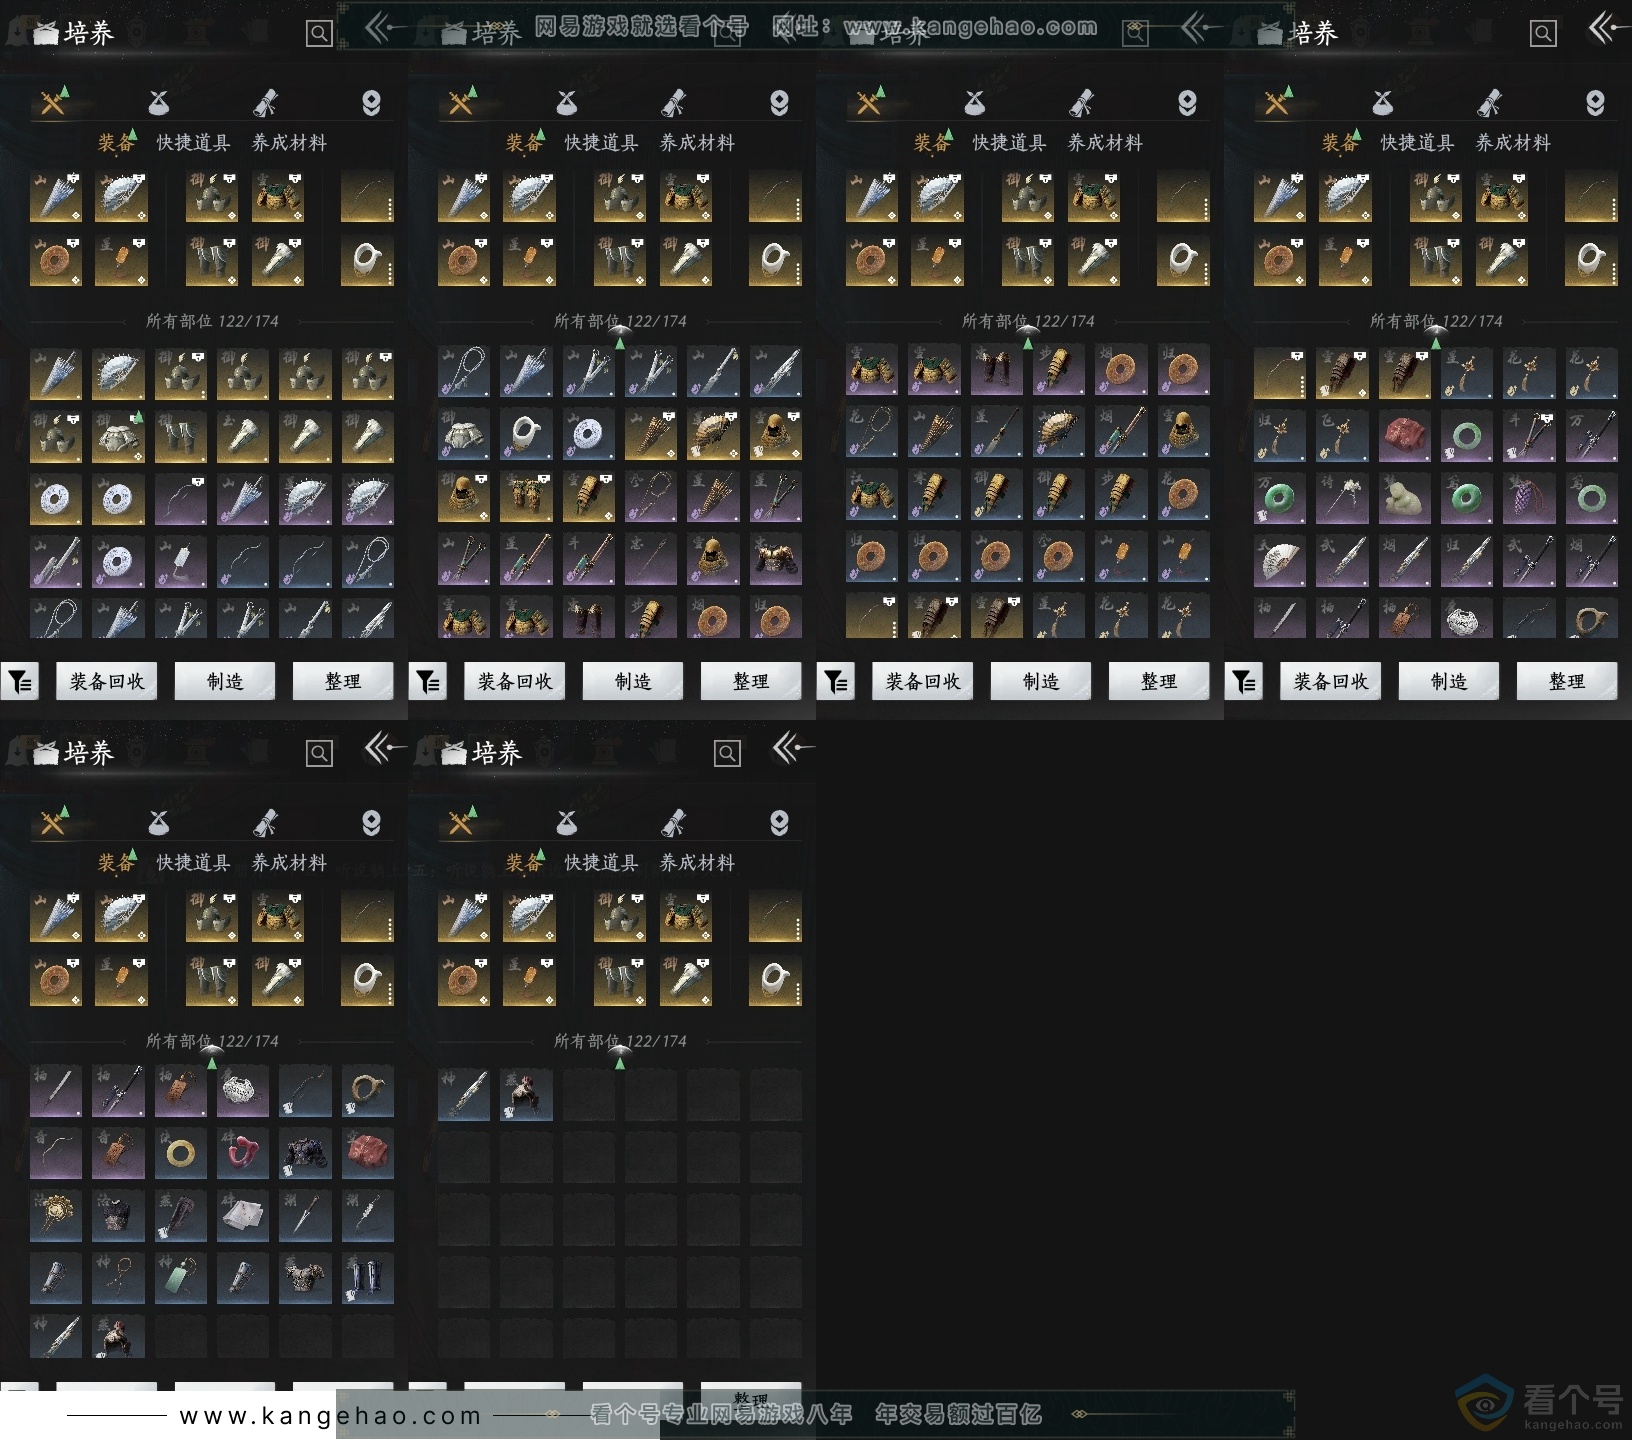Select equipped bronze disc slot in second panel
1632x1440 pixels.
(464, 261)
